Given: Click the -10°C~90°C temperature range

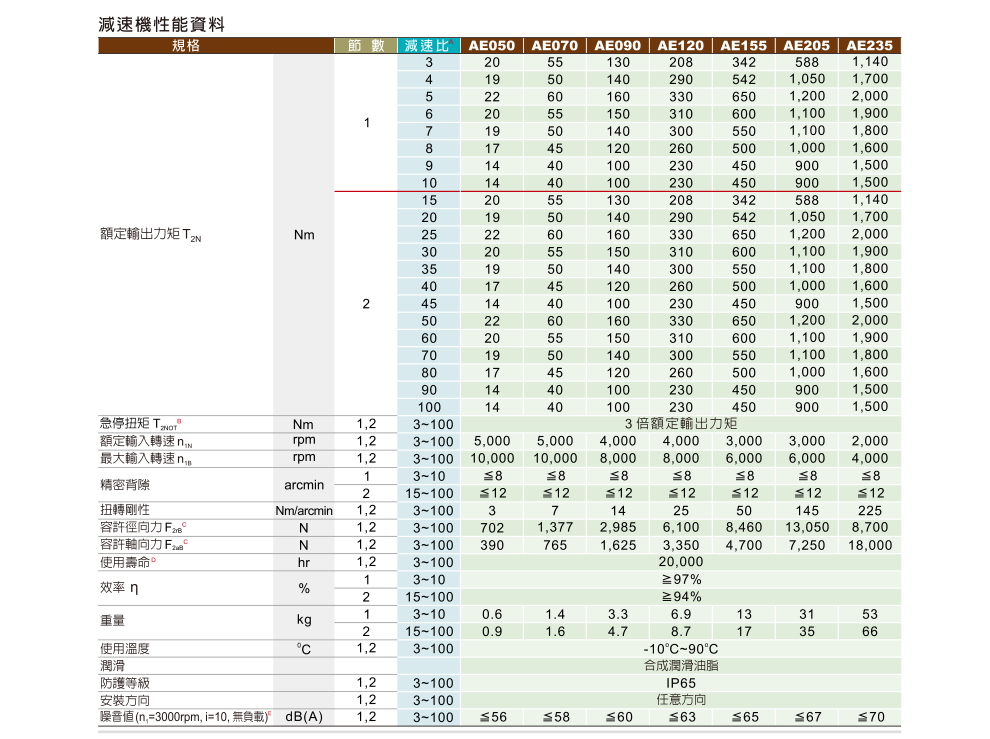Looking at the screenshot, I should pos(681,648).
